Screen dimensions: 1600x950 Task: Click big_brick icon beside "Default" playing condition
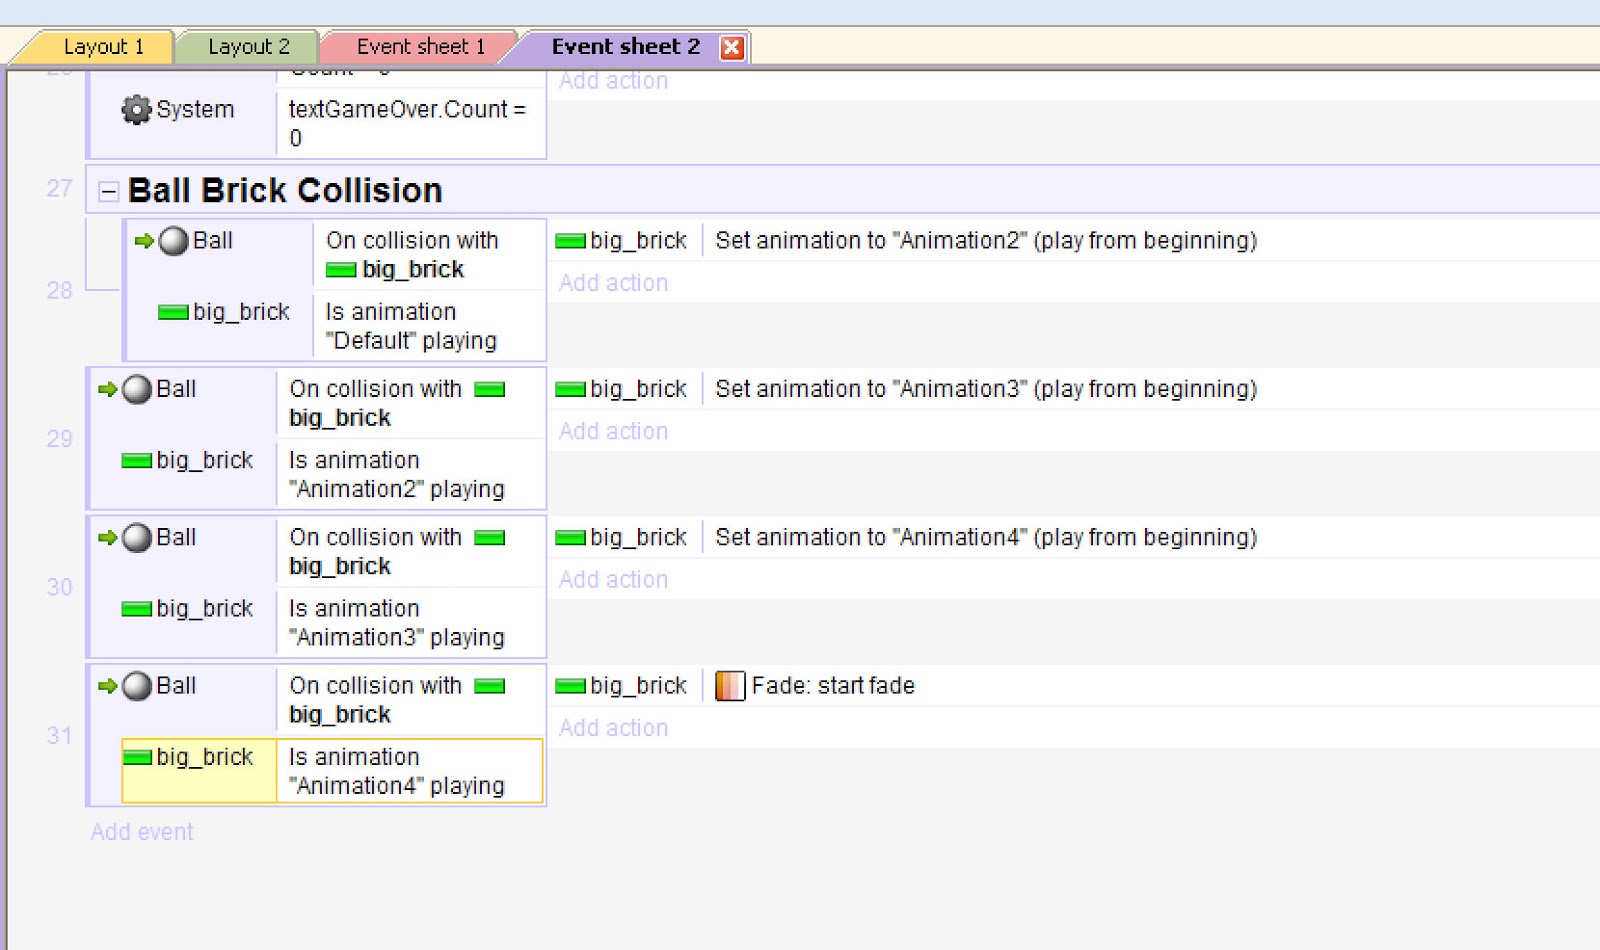pos(173,313)
